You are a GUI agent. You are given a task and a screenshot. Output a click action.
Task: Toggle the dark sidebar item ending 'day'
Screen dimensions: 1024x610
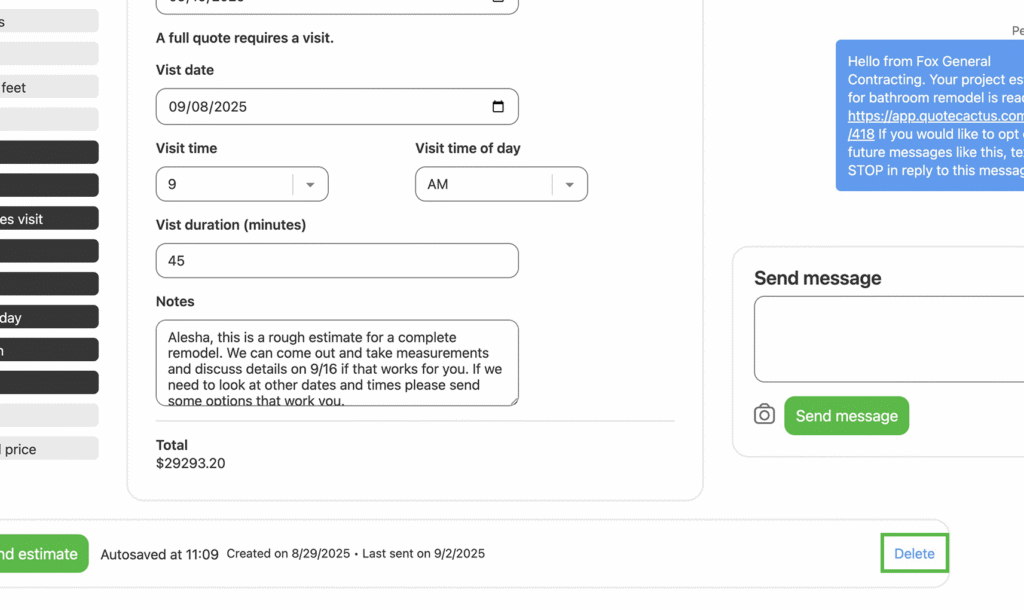click(x=48, y=318)
